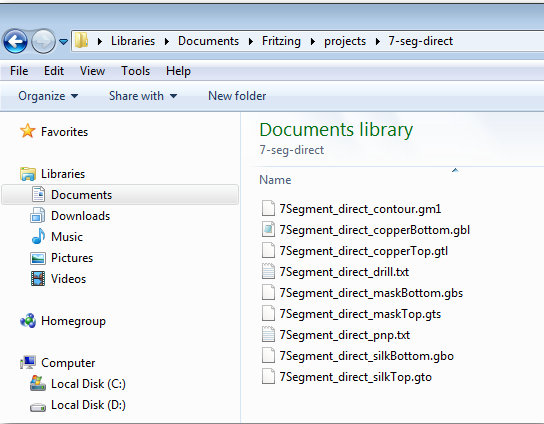The height and width of the screenshot is (424, 544).
Task: Click the folder icon in the address bar
Action: (x=82, y=41)
